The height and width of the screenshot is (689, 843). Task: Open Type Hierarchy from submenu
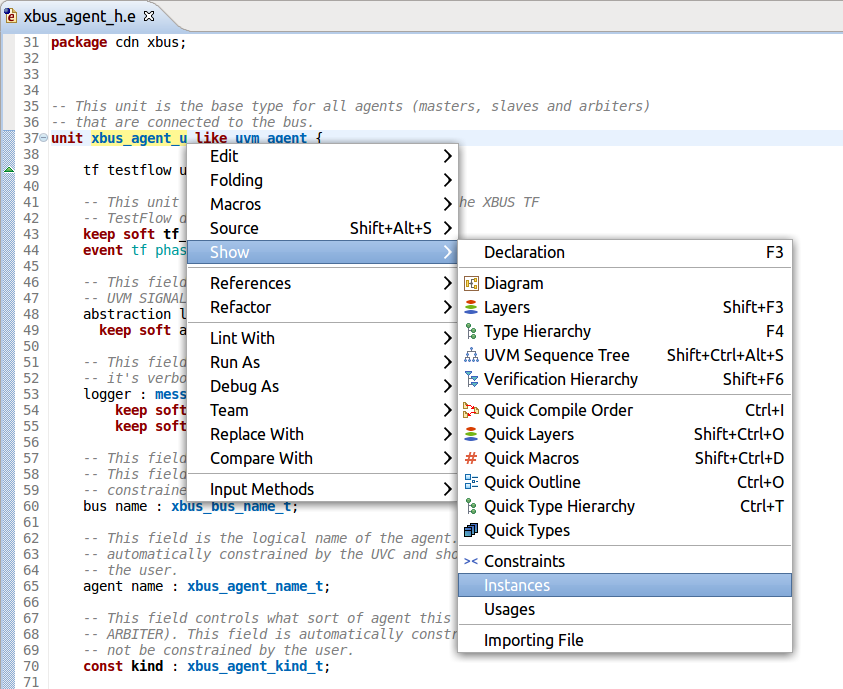[x=537, y=331]
